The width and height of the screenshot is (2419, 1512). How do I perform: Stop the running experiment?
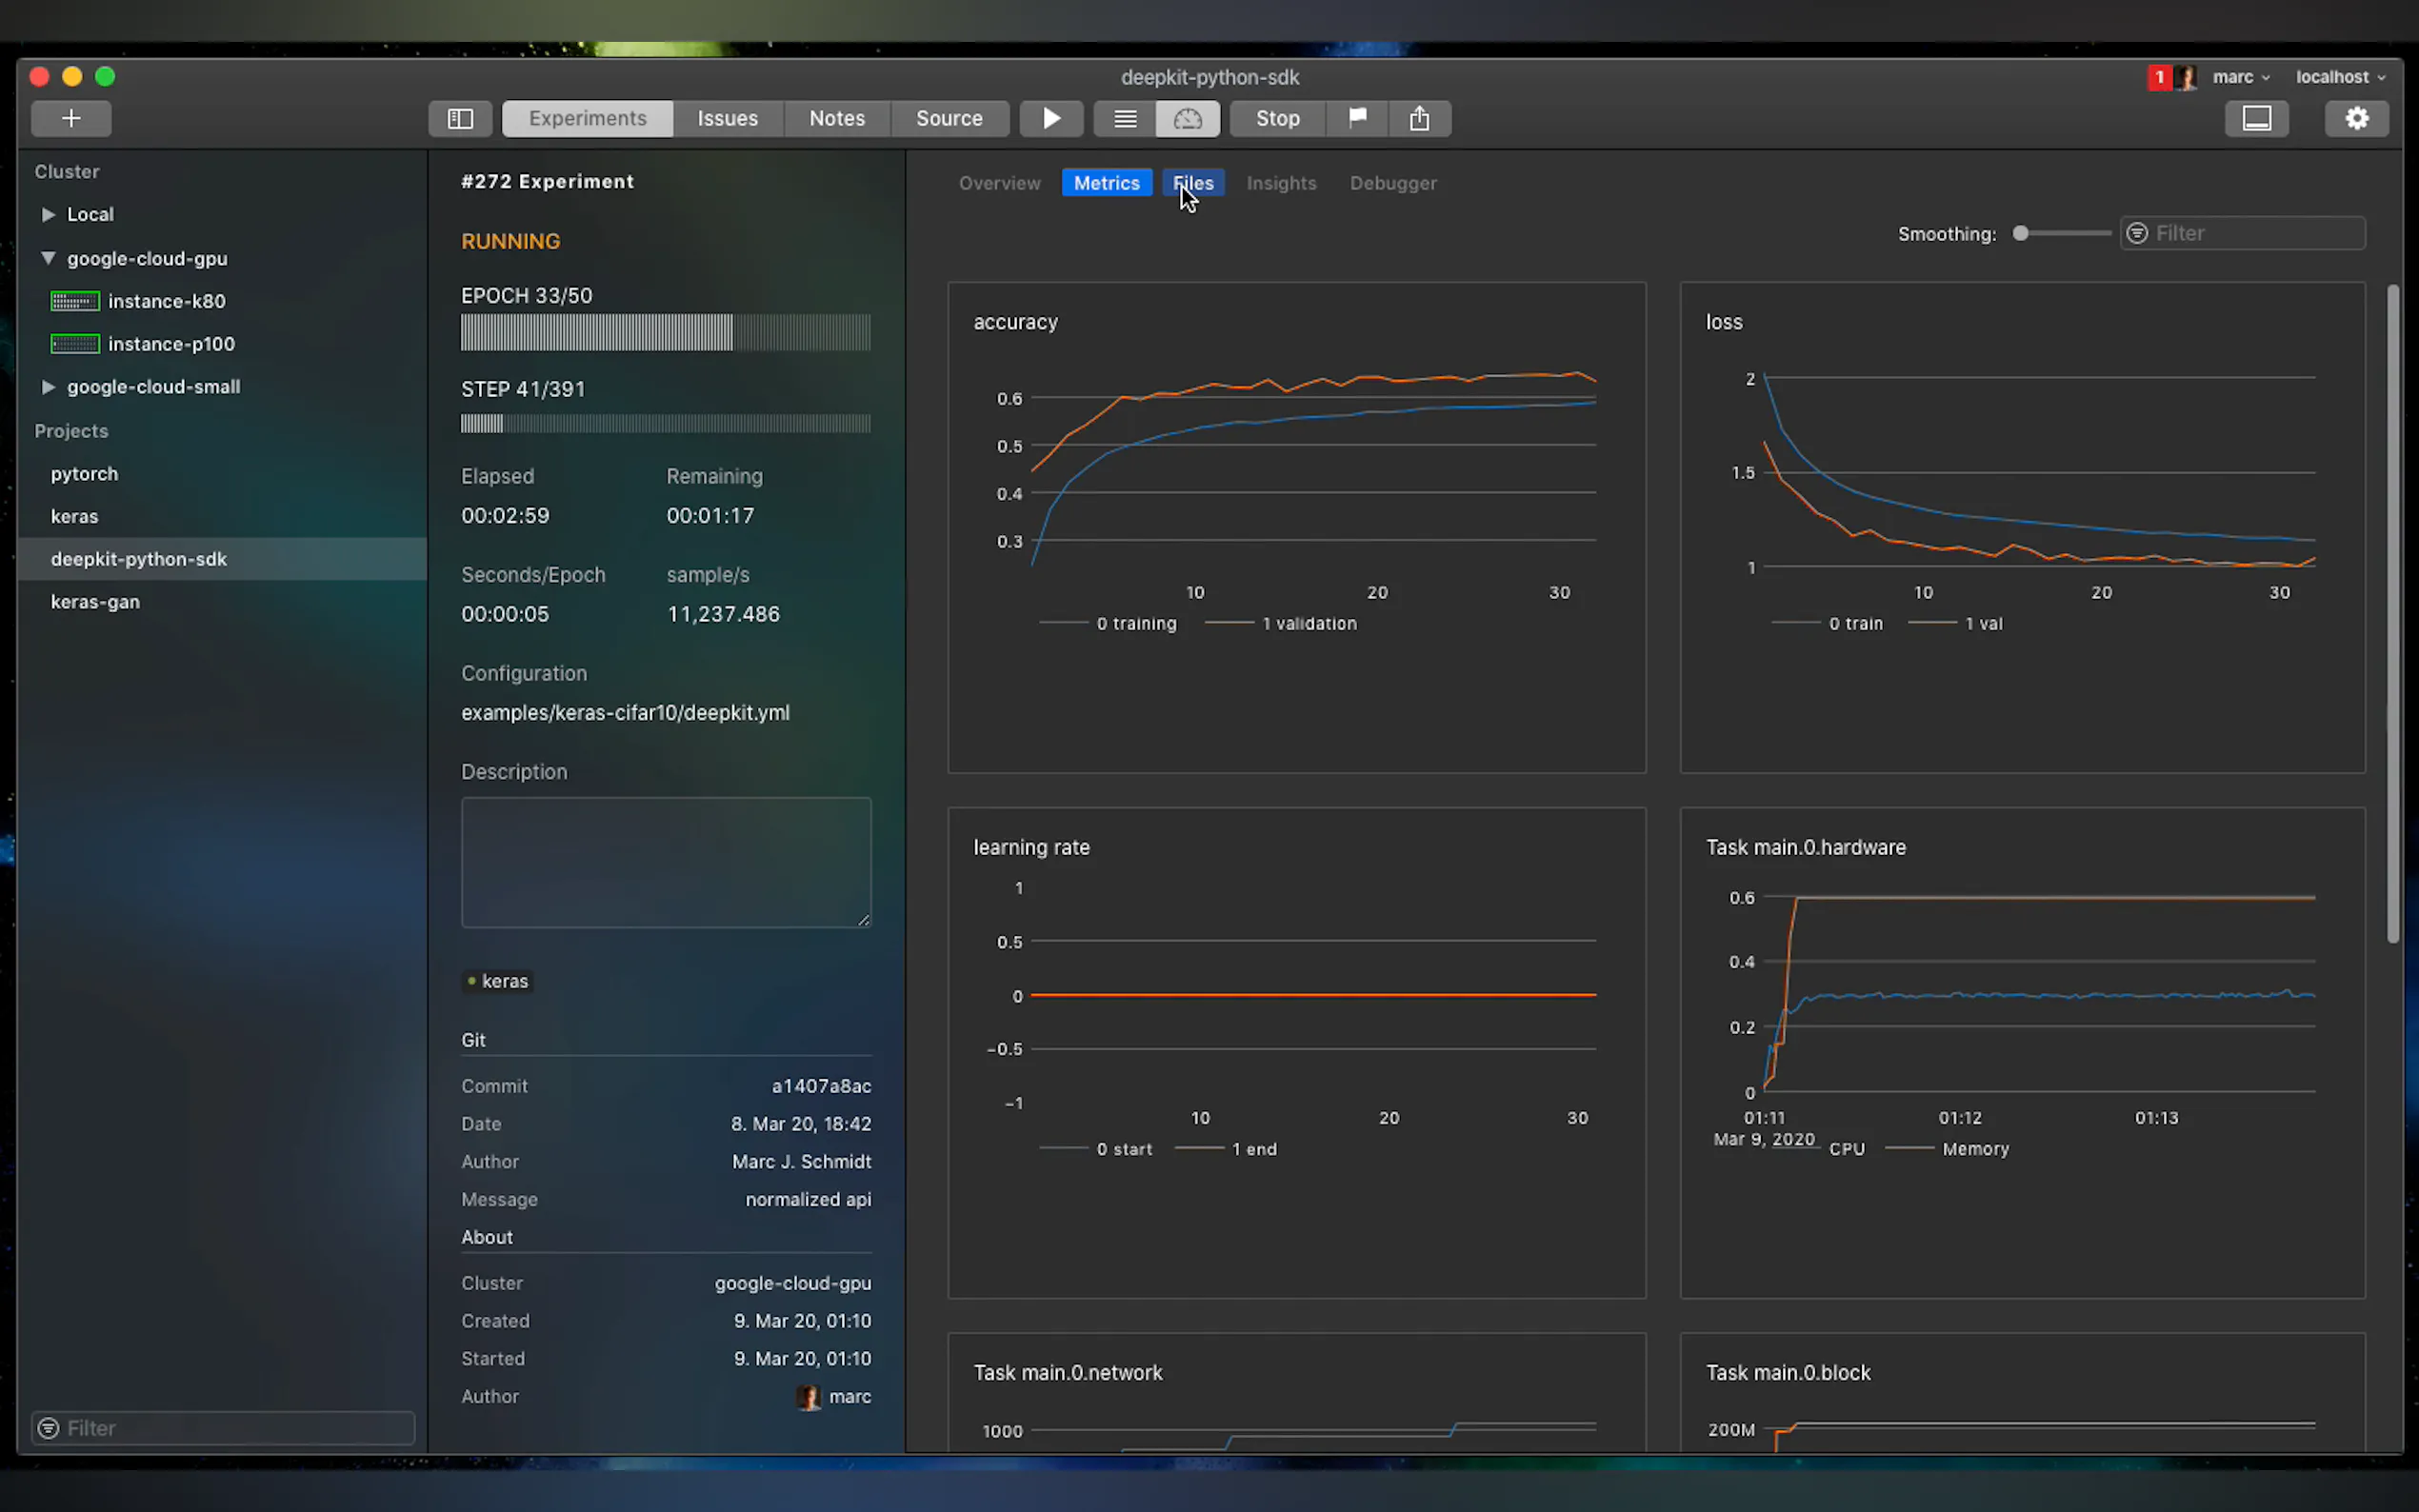(x=1277, y=118)
